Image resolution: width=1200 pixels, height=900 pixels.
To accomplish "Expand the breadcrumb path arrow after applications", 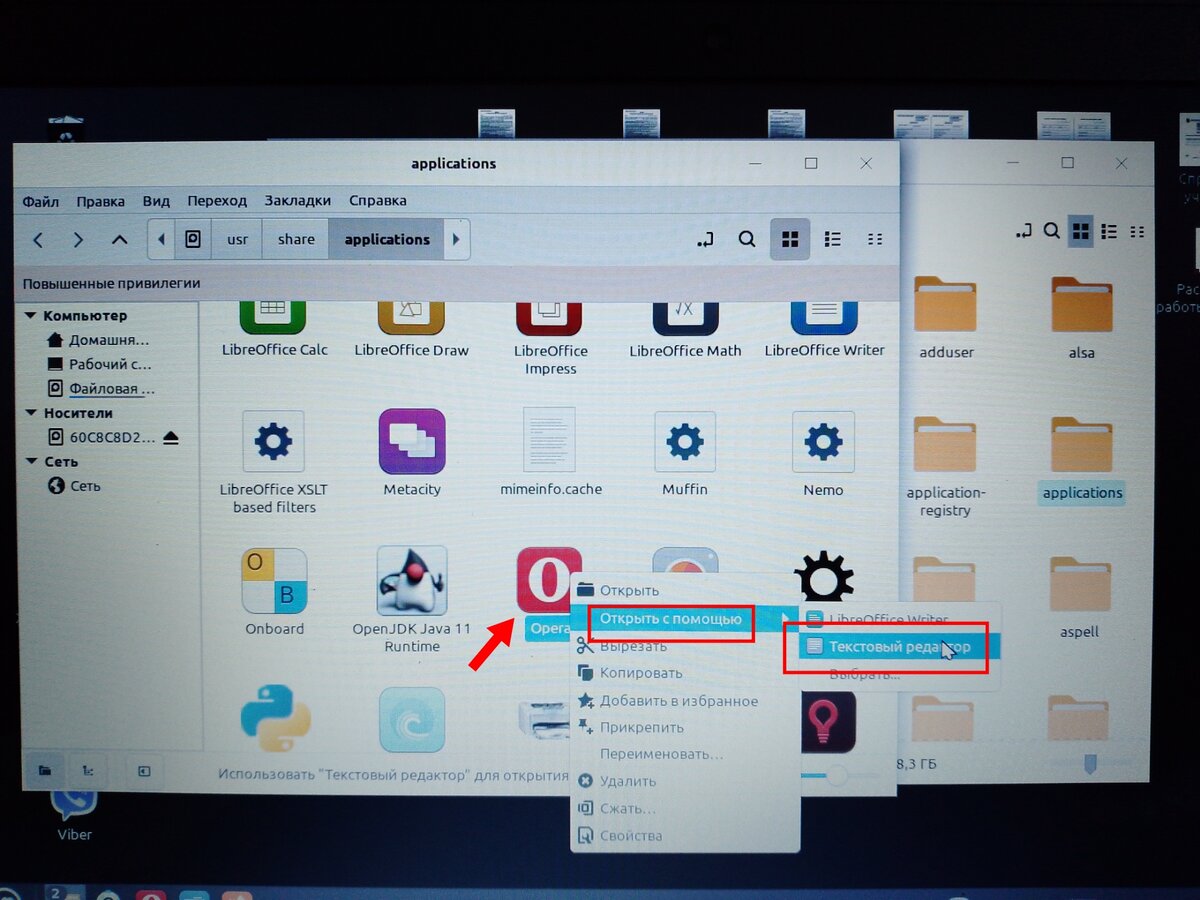I will [x=457, y=239].
